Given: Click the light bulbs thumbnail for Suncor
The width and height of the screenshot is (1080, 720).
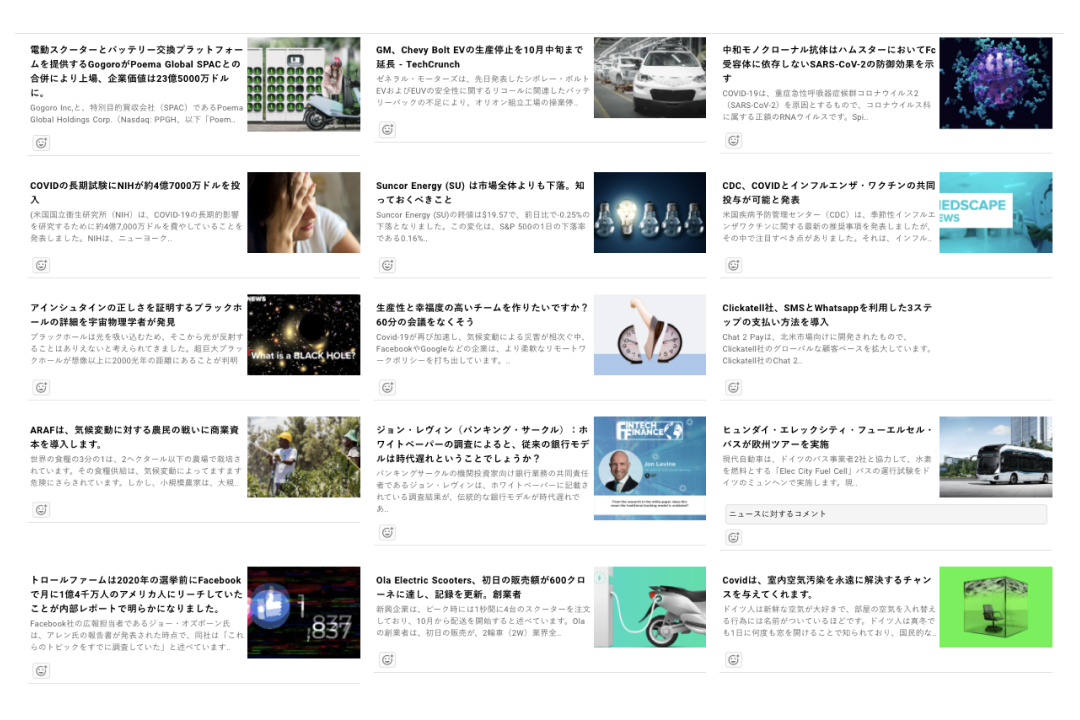Looking at the screenshot, I should click(x=649, y=212).
